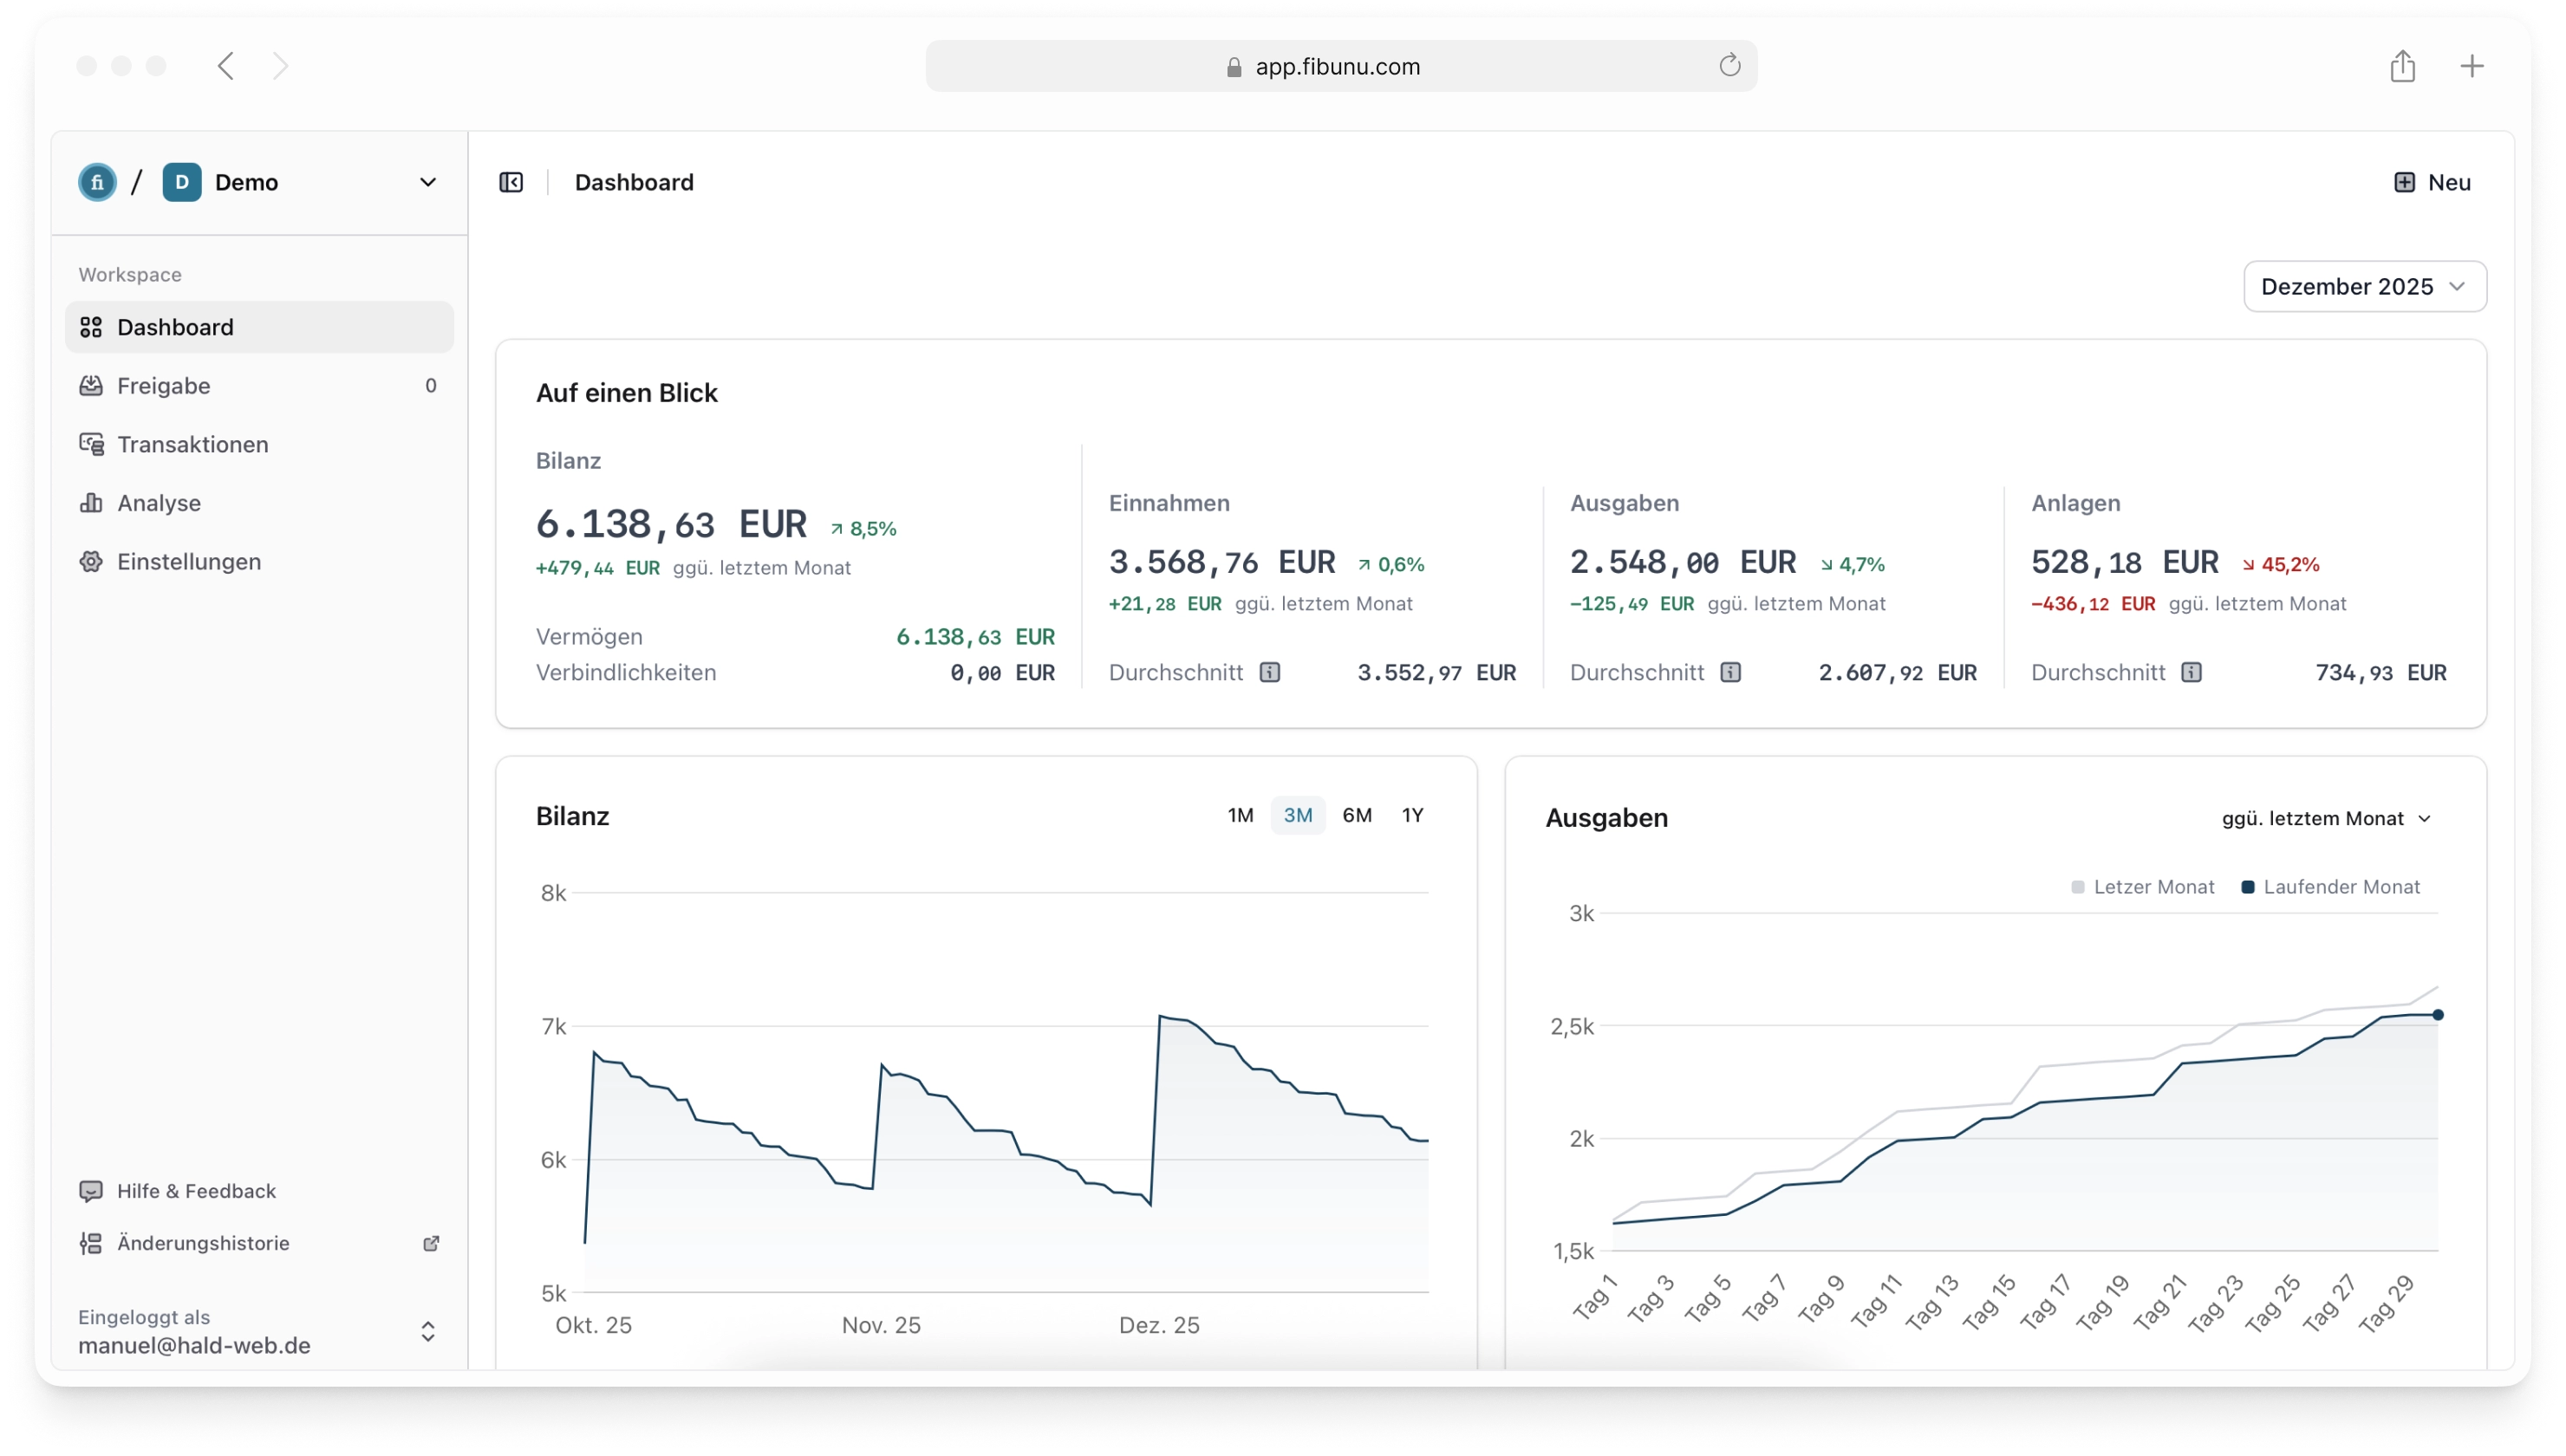2566x1456 pixels.
Task: Collapse the sidebar with panel toggle icon
Action: (x=511, y=182)
